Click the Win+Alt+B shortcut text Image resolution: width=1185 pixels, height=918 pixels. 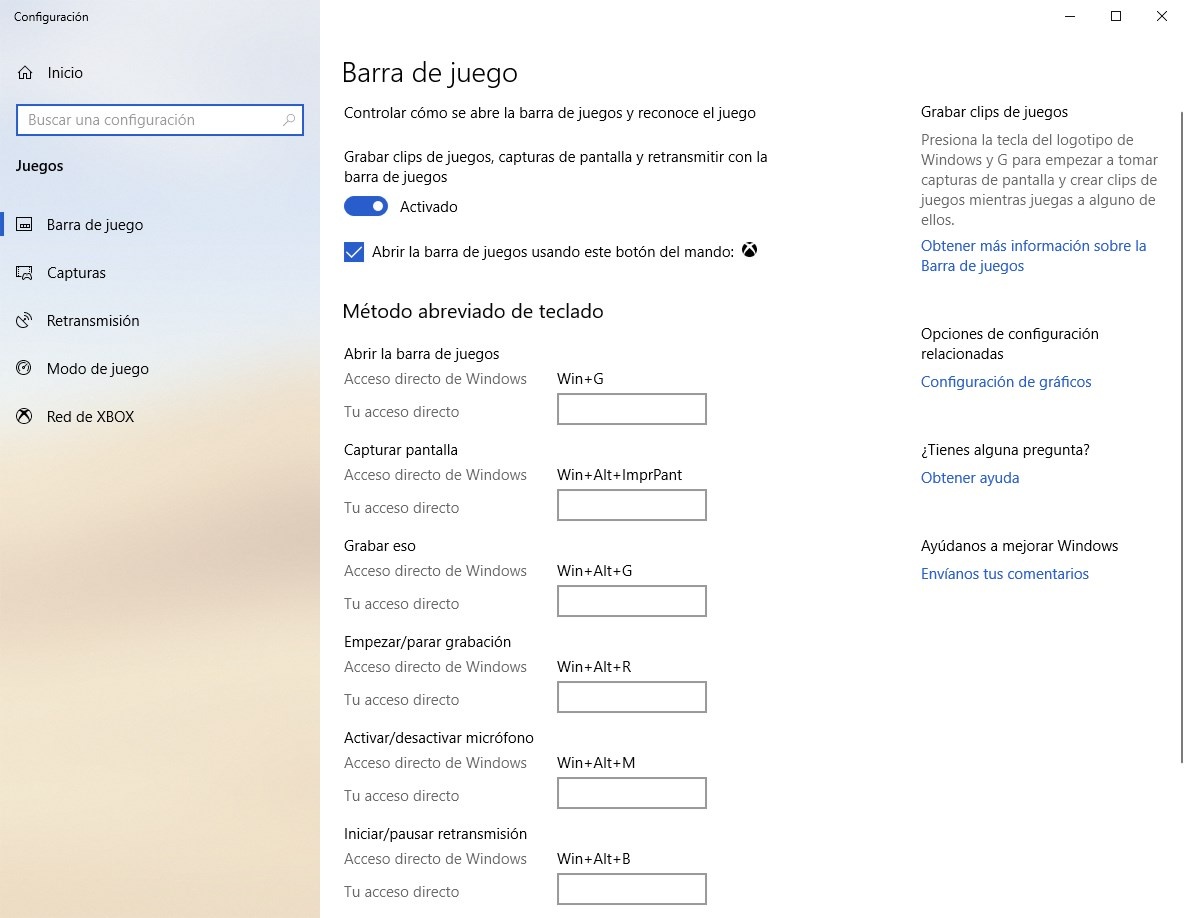click(594, 858)
